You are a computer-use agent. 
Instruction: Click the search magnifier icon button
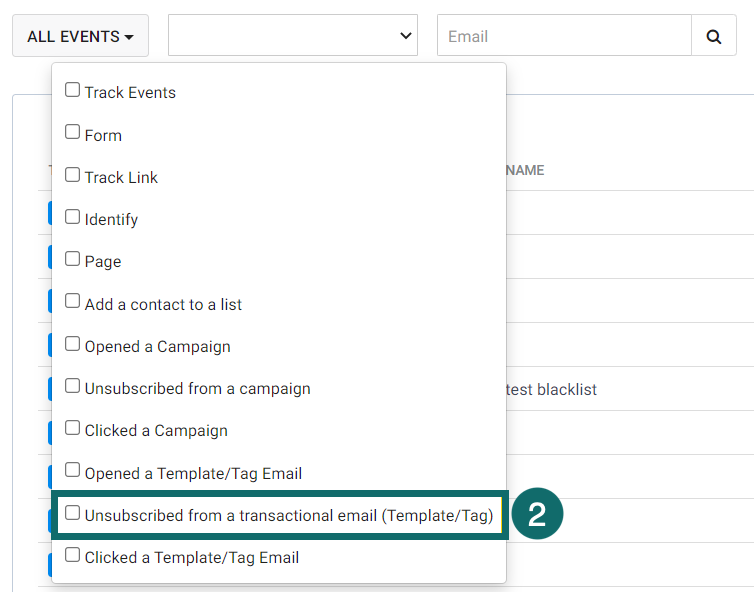714,36
